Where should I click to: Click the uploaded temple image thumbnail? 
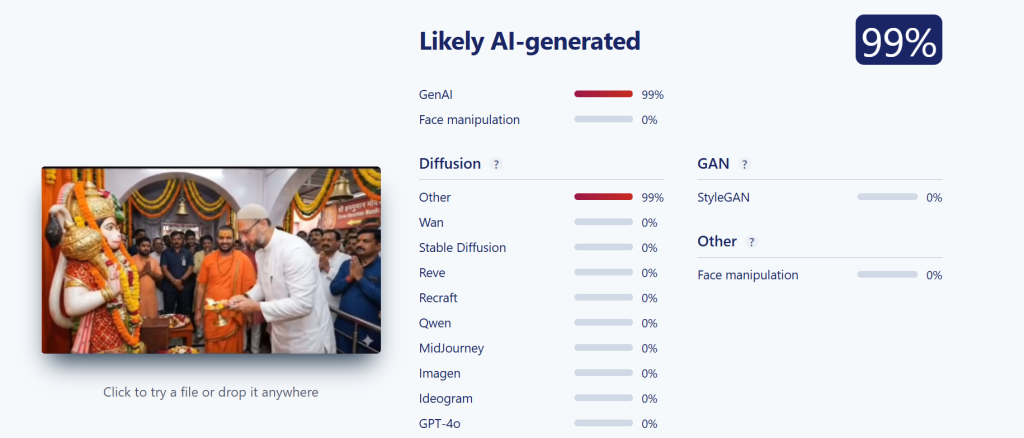point(211,260)
